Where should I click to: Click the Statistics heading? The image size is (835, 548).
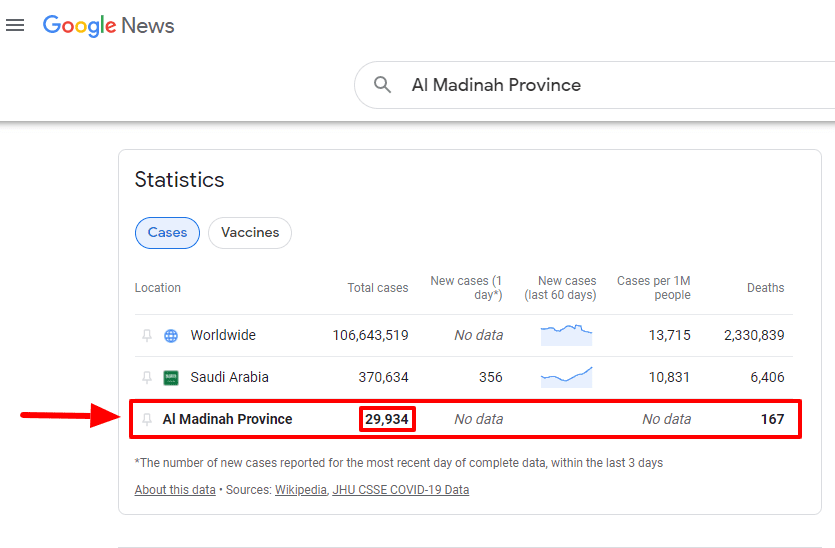tap(179, 179)
